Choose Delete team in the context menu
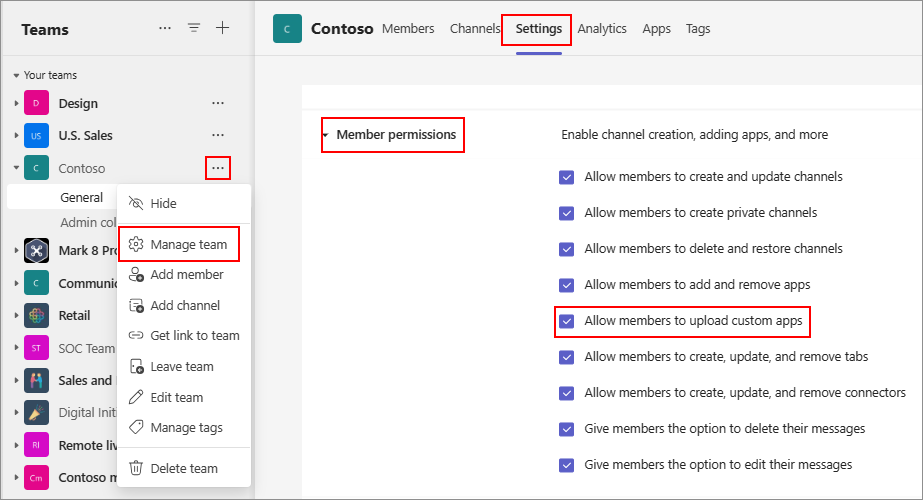Image resolution: width=923 pixels, height=500 pixels. (183, 468)
